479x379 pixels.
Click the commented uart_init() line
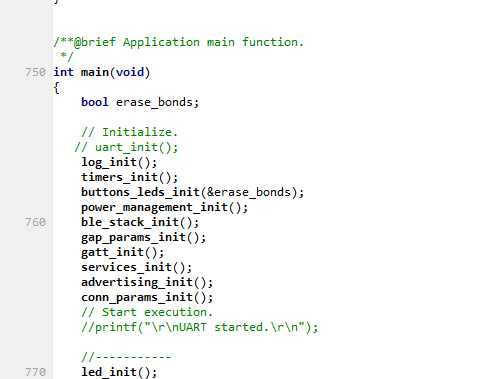[126, 147]
